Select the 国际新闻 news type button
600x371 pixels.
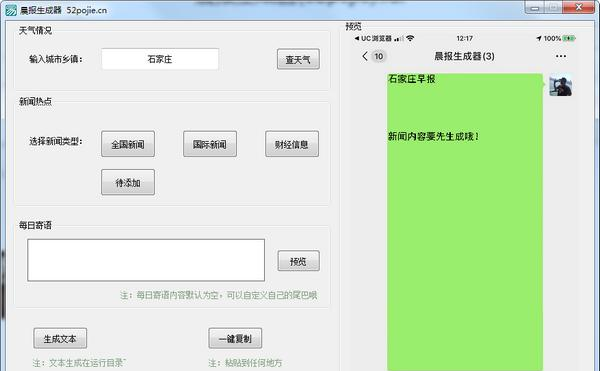coord(210,144)
